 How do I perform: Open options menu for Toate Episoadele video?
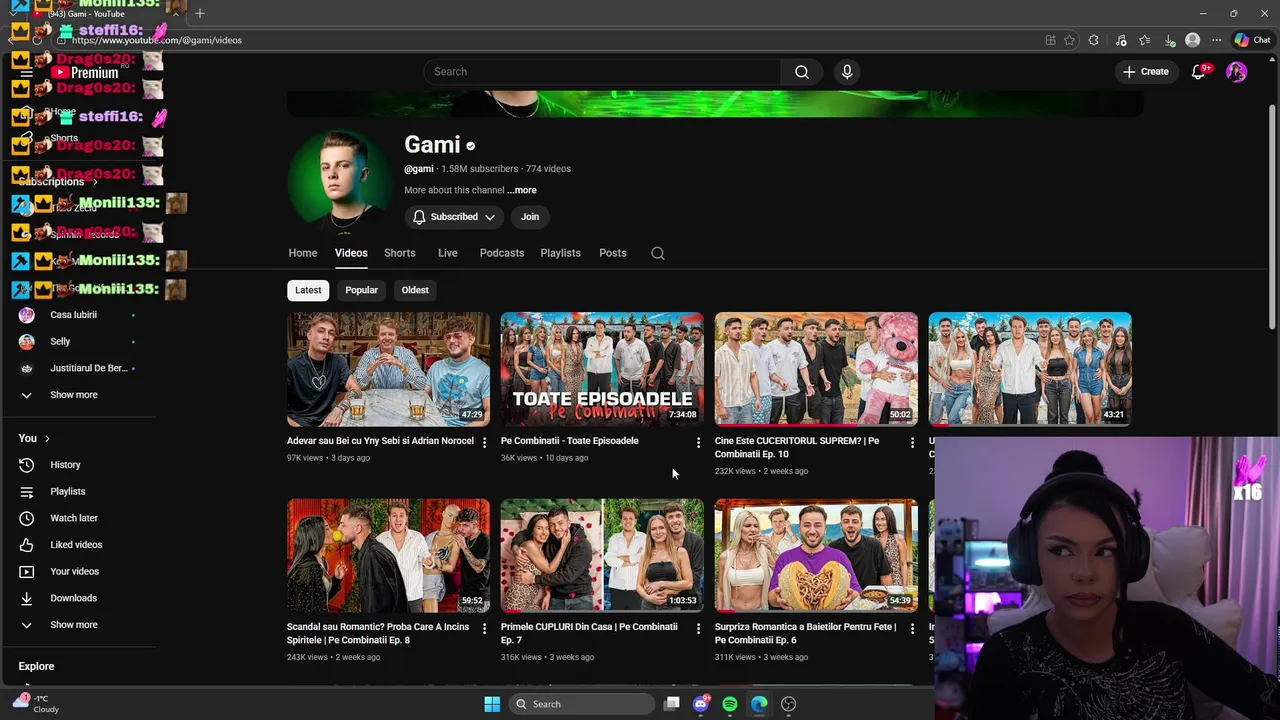(698, 442)
